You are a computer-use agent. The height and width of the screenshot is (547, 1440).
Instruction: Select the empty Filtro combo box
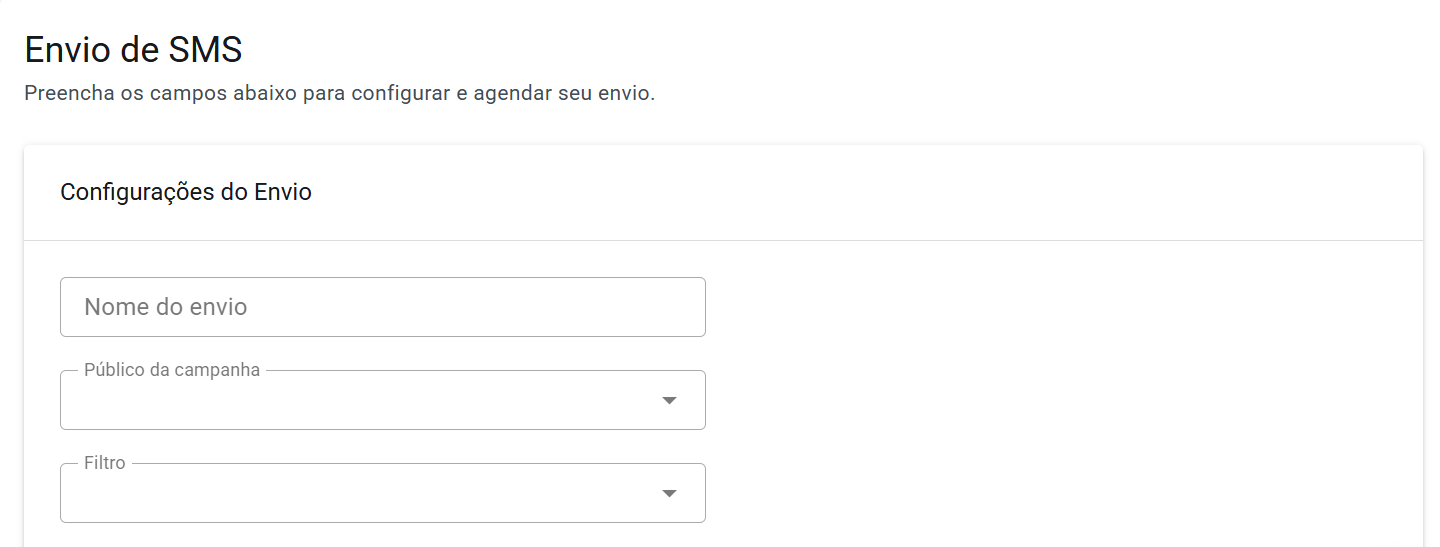340,496
